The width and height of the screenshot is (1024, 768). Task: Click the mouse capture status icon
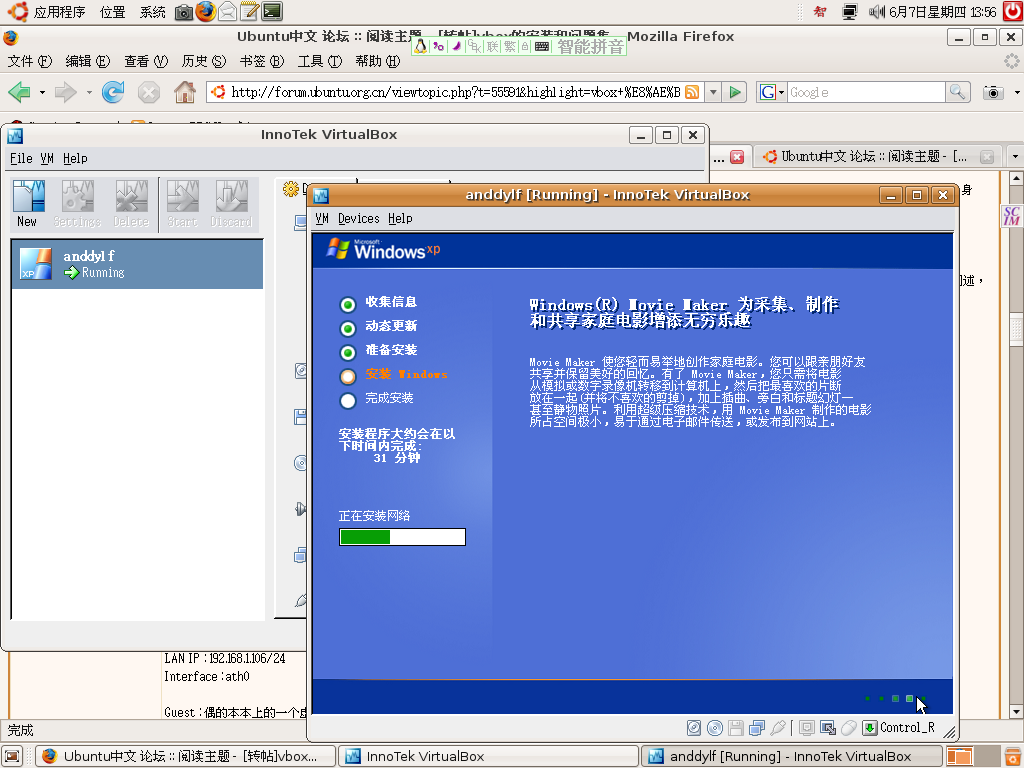tap(848, 728)
